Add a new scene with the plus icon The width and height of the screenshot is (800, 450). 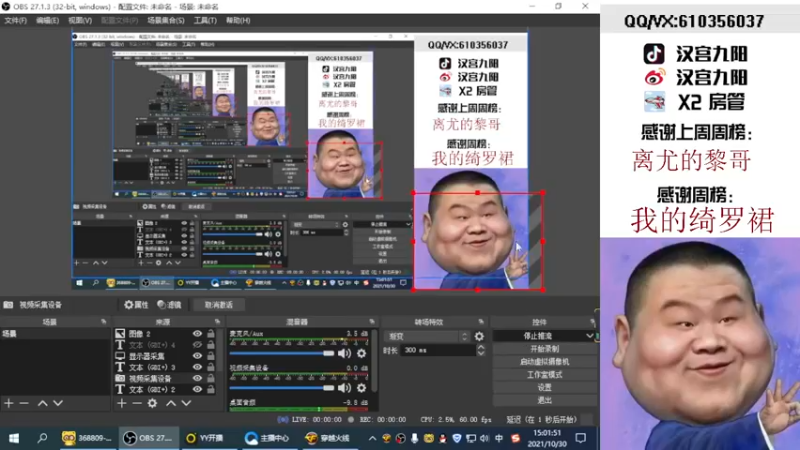pyautogui.click(x=9, y=403)
